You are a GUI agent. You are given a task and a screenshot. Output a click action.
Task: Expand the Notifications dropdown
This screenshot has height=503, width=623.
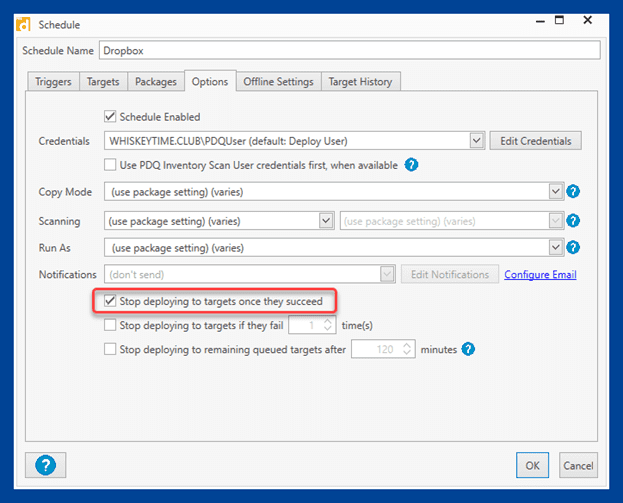coord(387,274)
